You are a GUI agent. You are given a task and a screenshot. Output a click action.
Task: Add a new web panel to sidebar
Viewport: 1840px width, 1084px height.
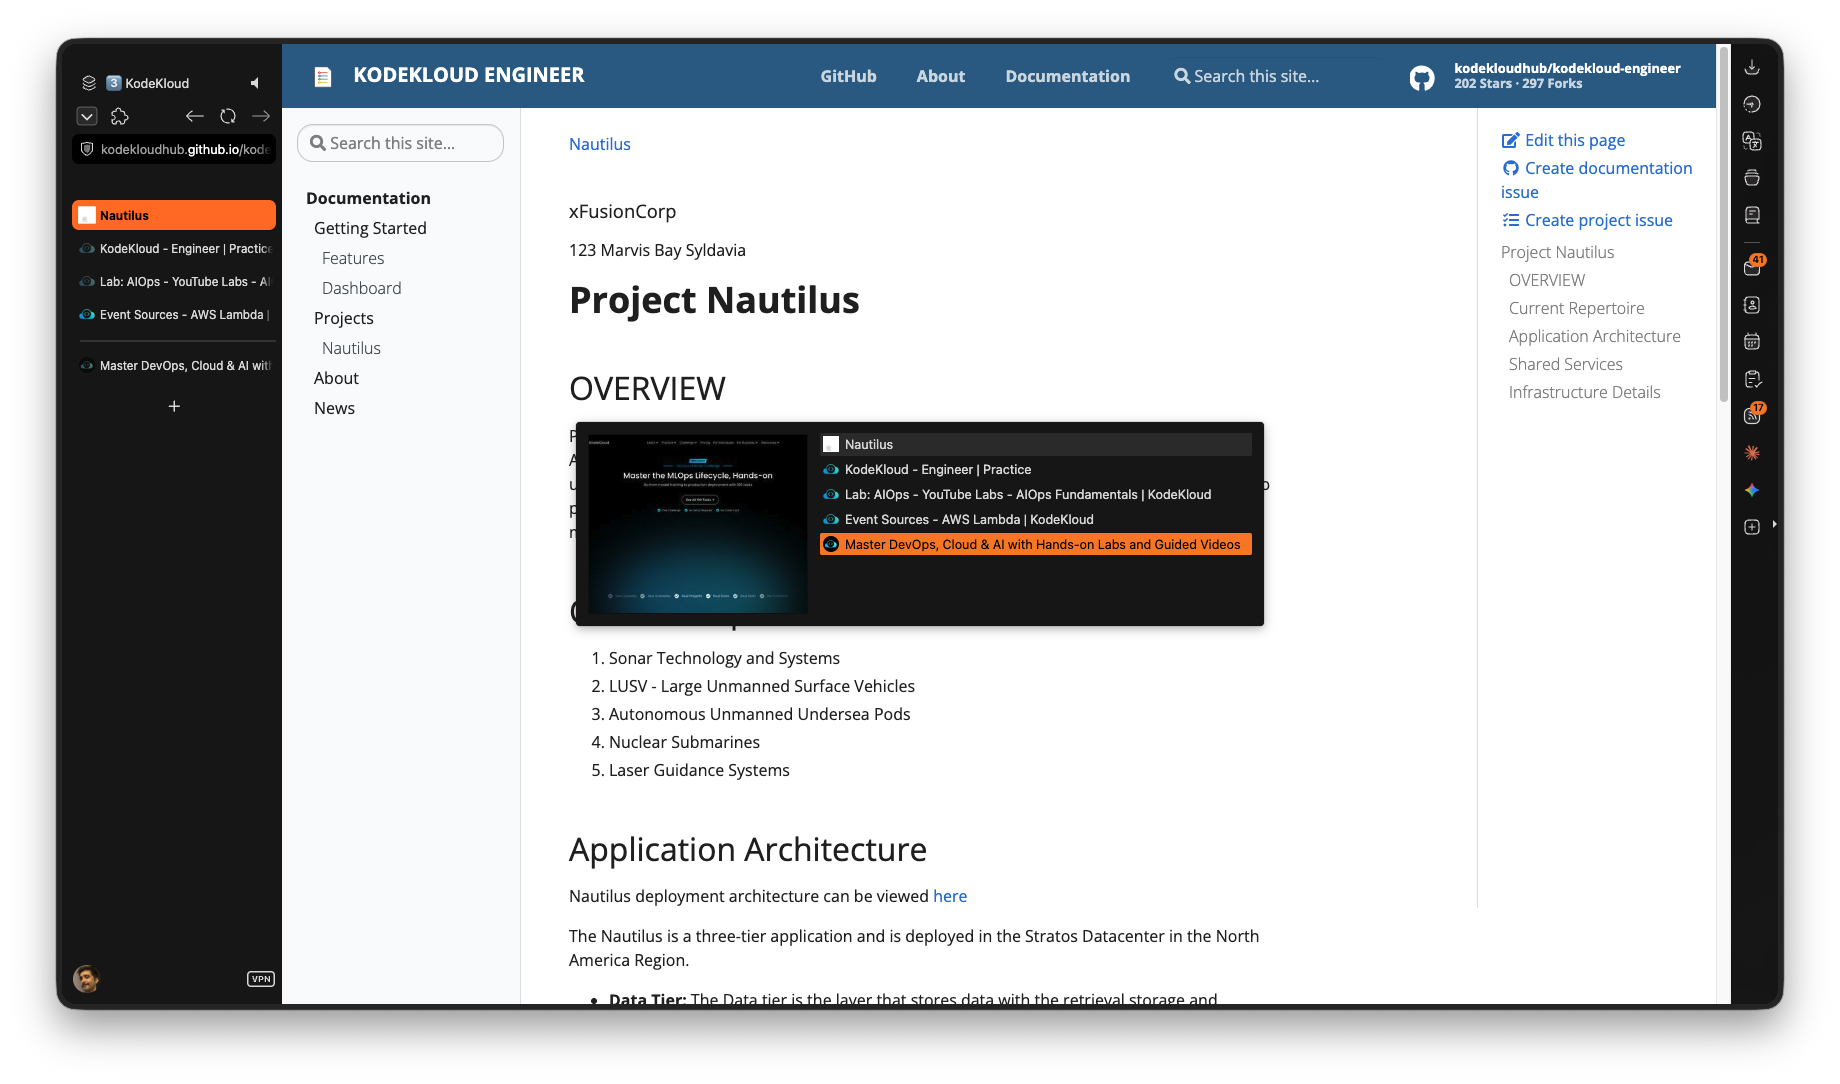coord(1752,527)
